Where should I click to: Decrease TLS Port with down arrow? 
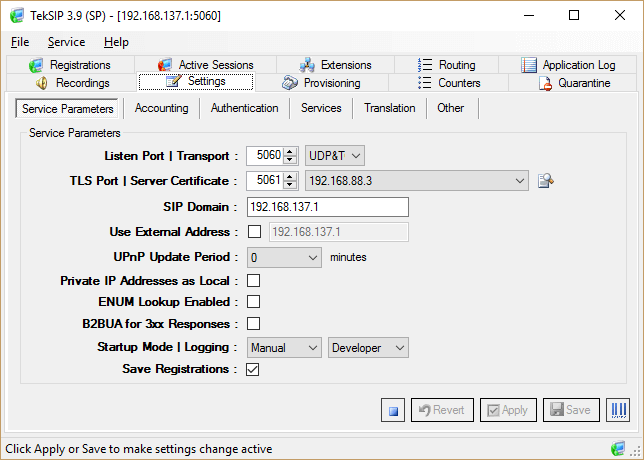pos(290,185)
